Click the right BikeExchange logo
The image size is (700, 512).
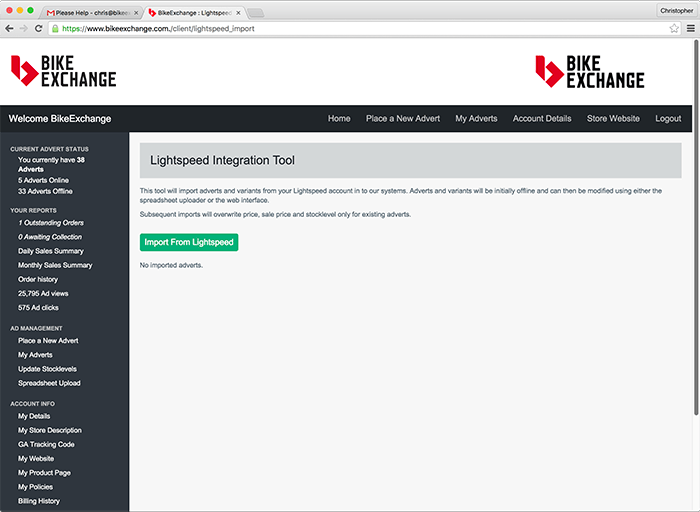pyautogui.click(x=590, y=71)
